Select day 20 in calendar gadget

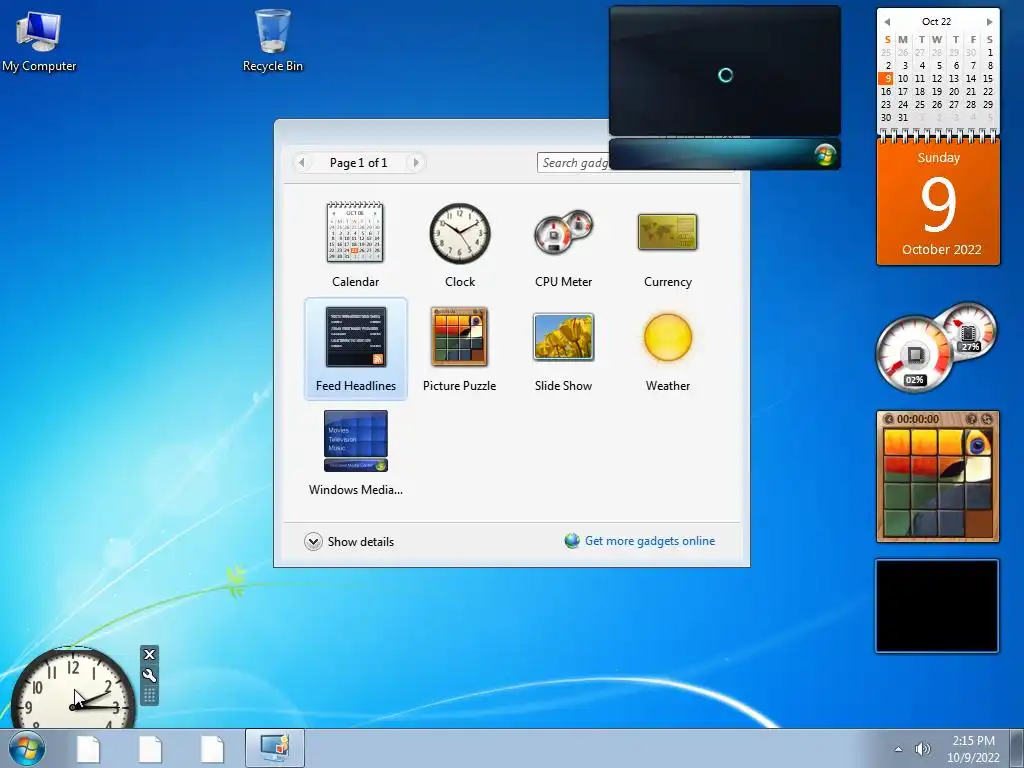[x=953, y=91]
